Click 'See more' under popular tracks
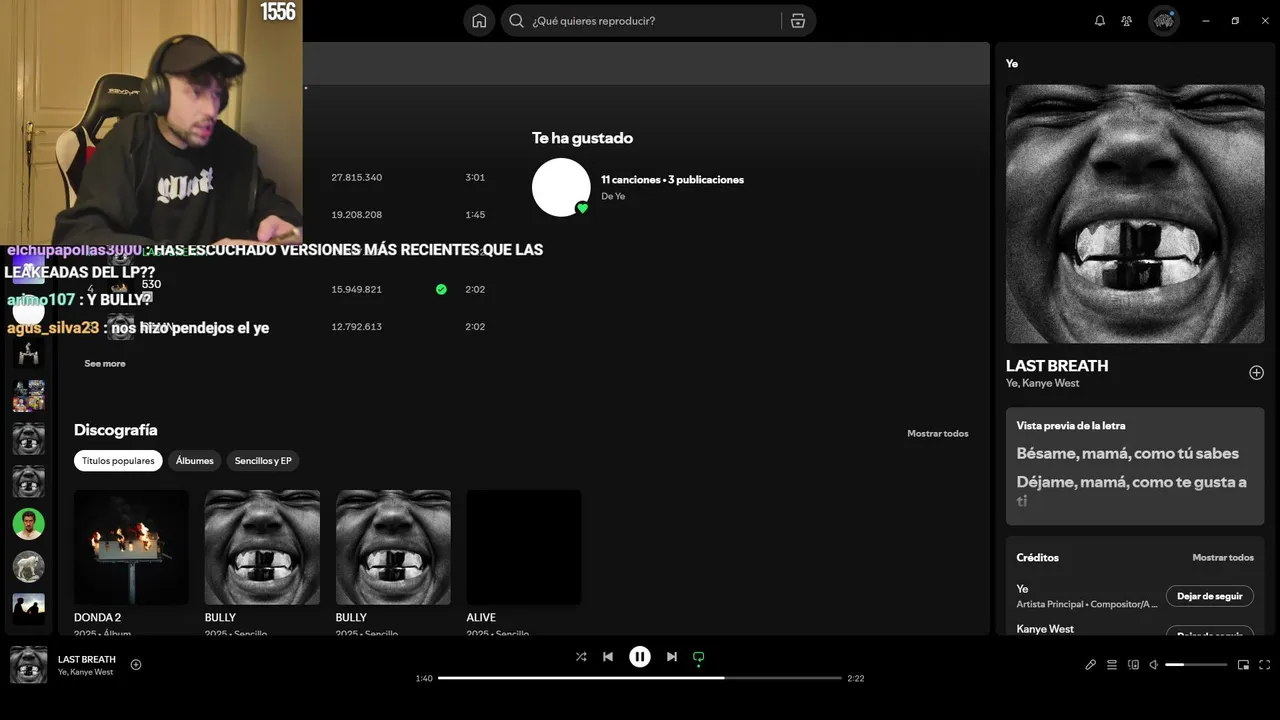The width and height of the screenshot is (1280, 720). (x=105, y=364)
